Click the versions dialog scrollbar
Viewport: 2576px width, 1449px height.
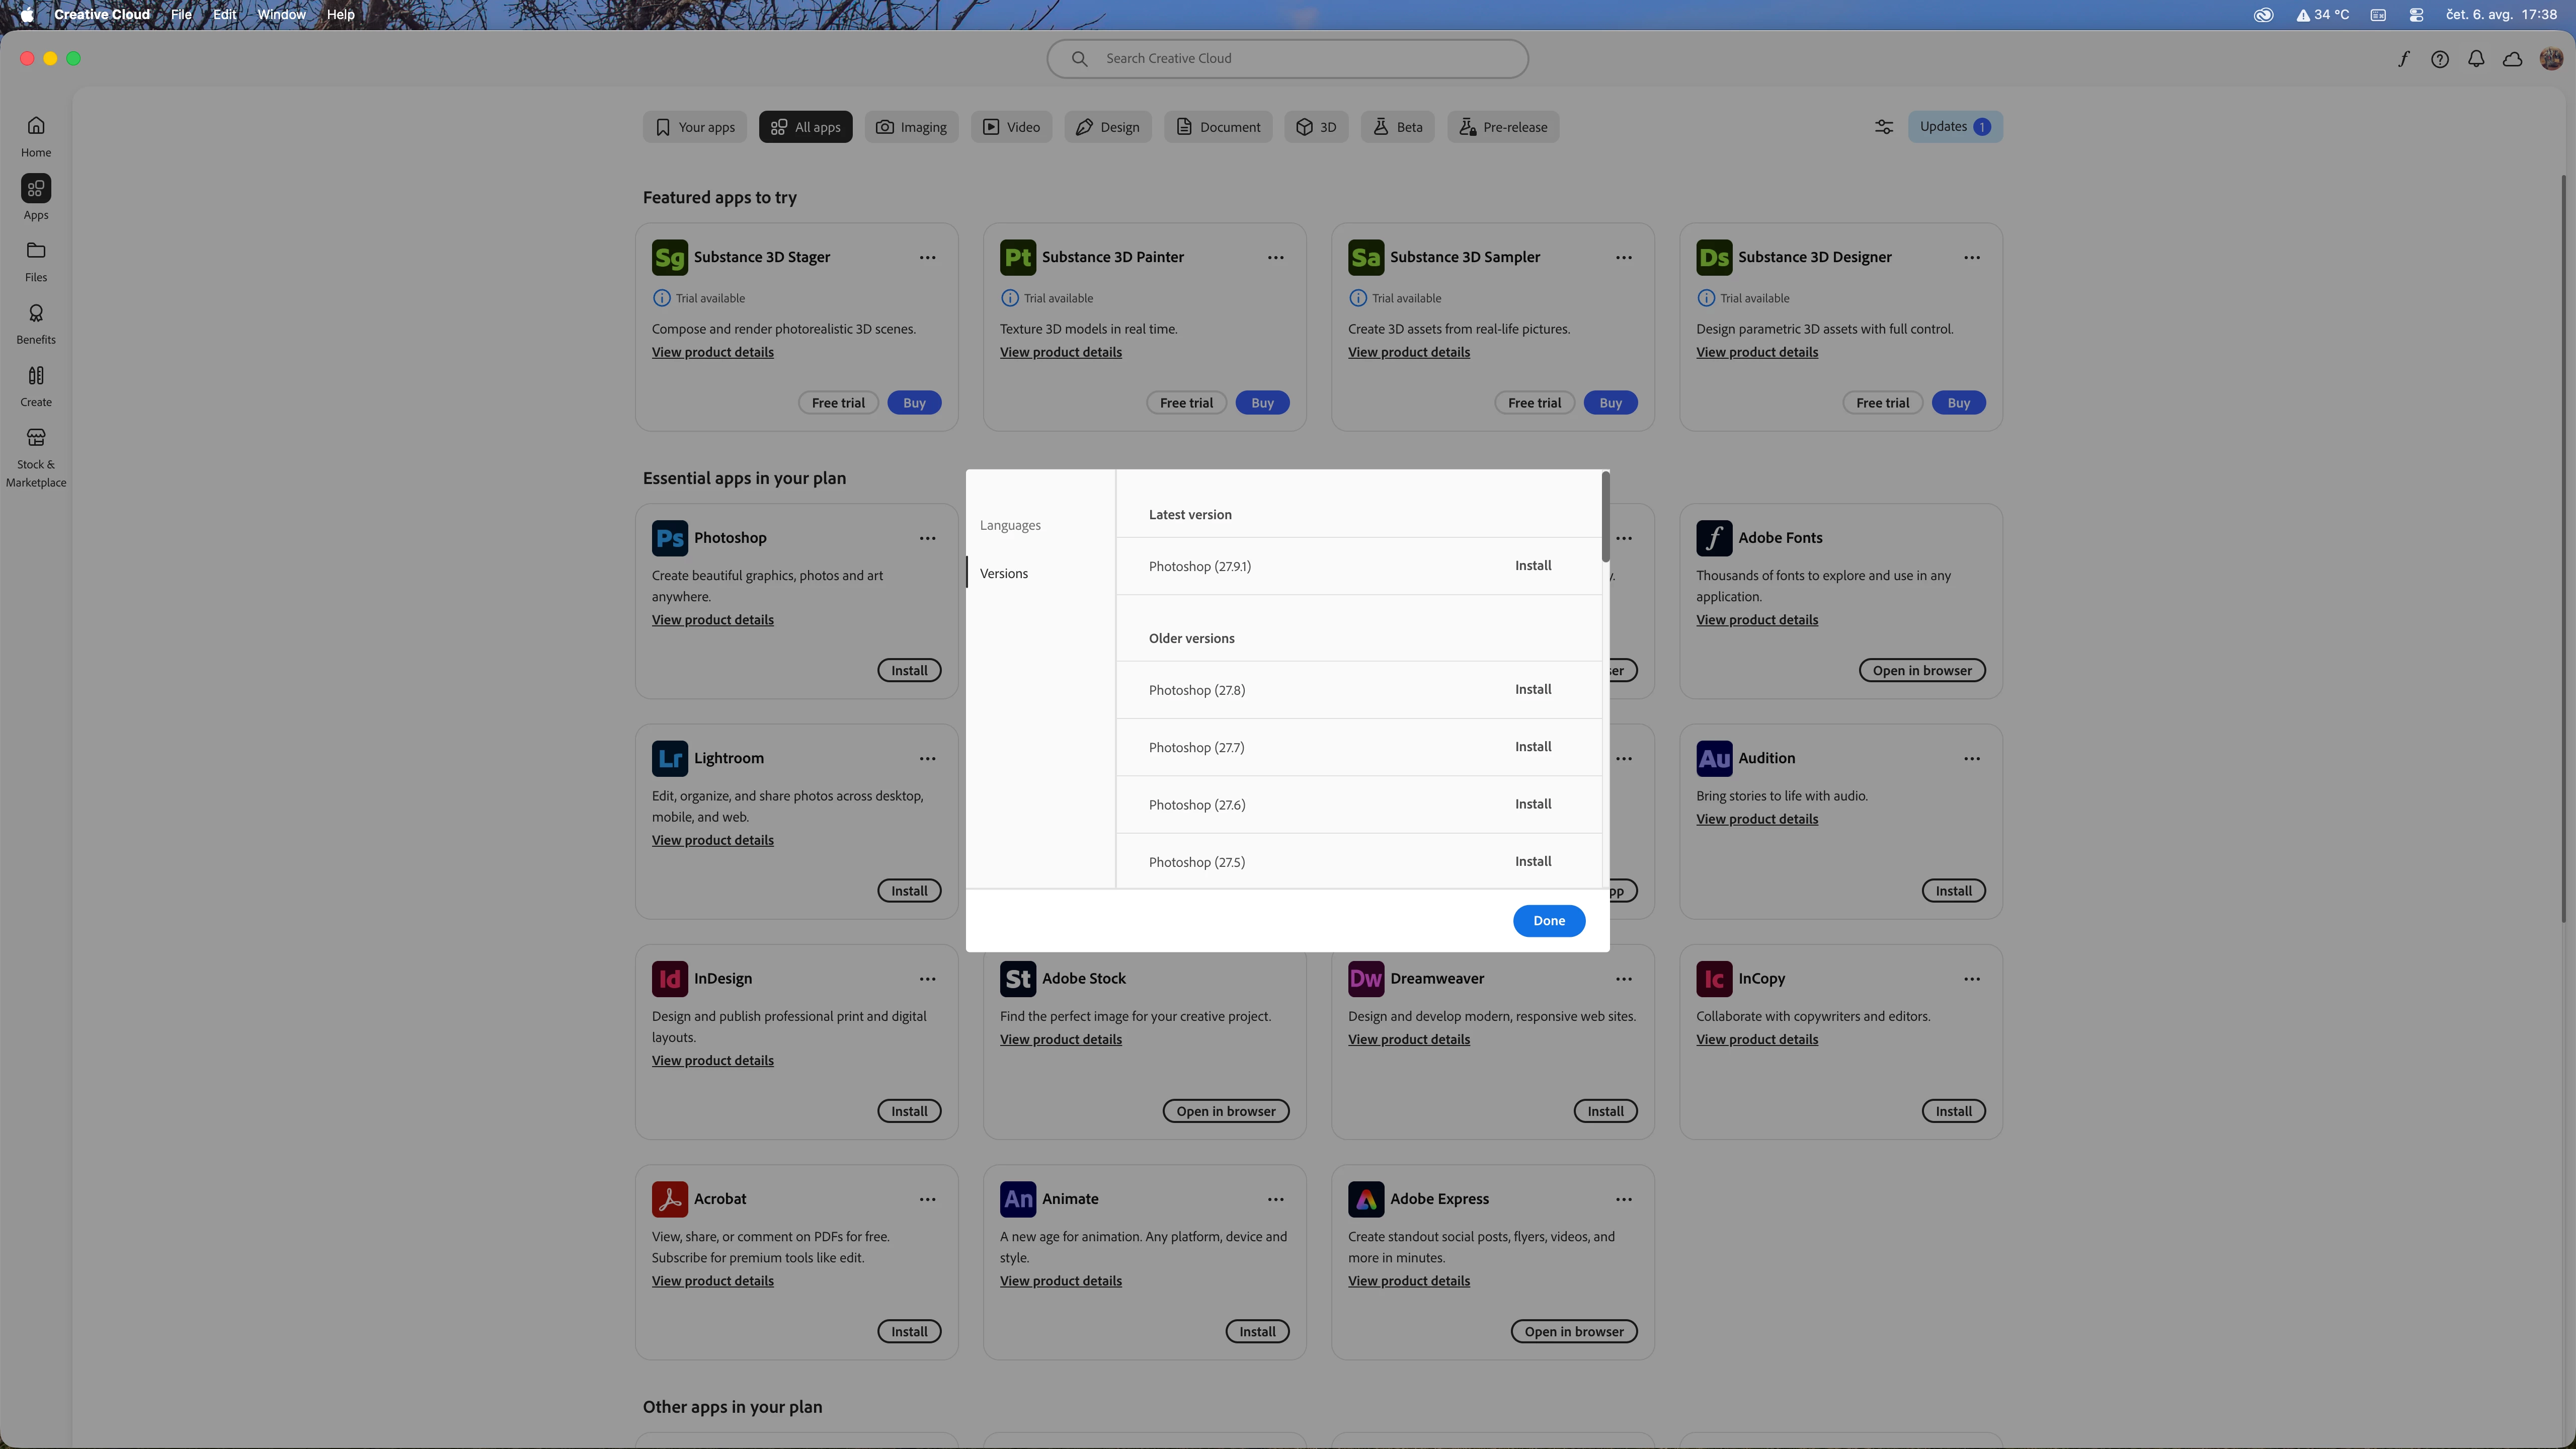[1605, 517]
